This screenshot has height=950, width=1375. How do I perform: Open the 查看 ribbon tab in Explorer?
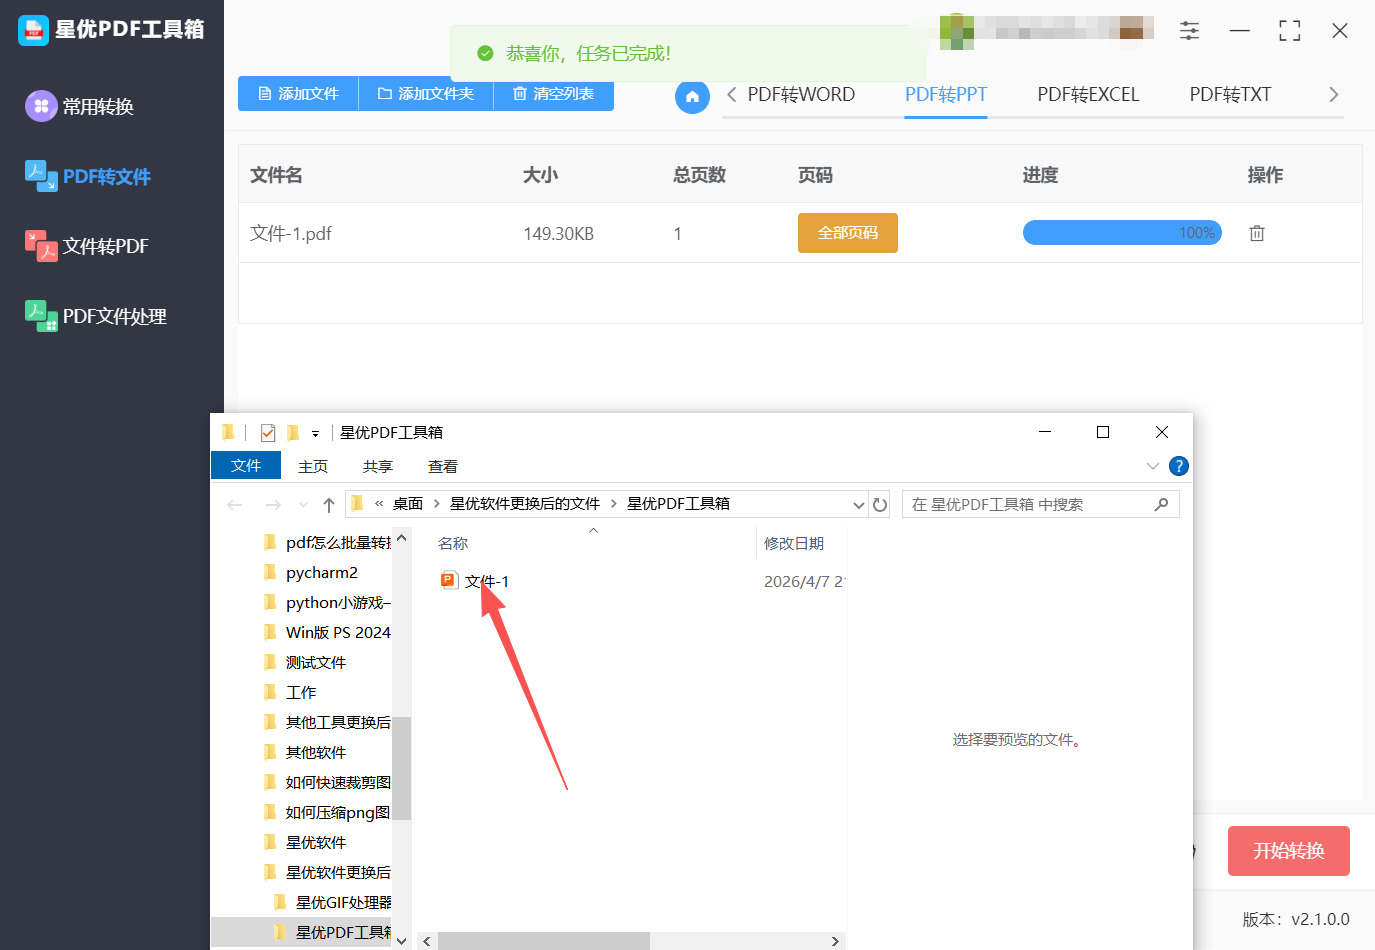443,467
